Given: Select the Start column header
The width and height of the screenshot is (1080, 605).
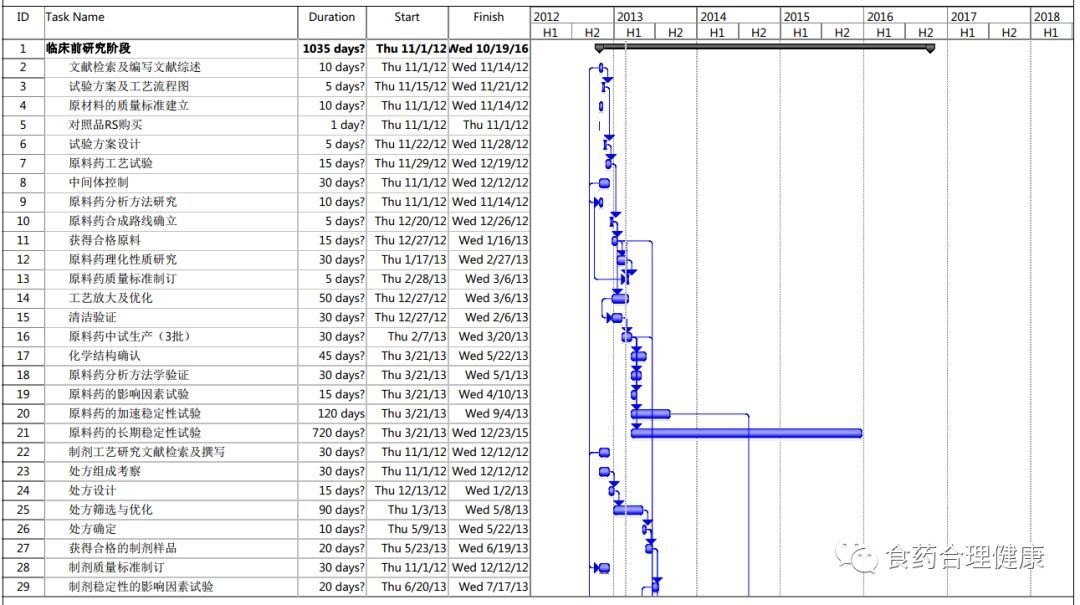Looking at the screenshot, I should click(x=406, y=17).
